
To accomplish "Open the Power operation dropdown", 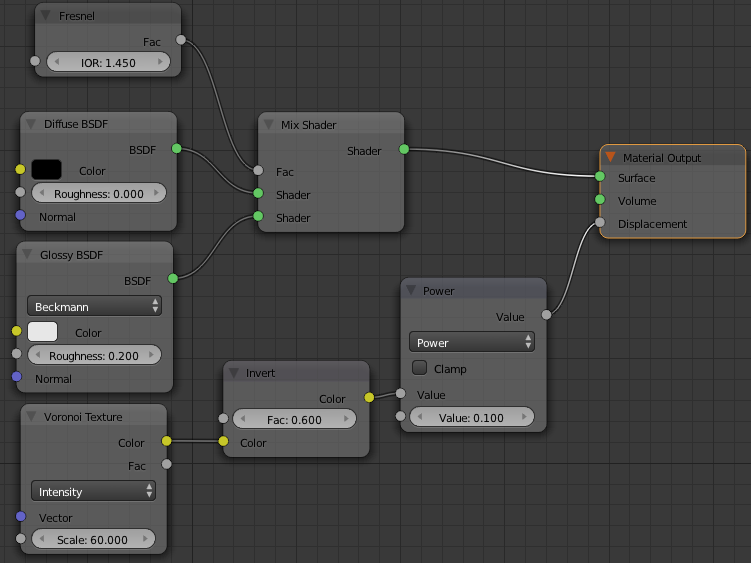I will pyautogui.click(x=472, y=342).
